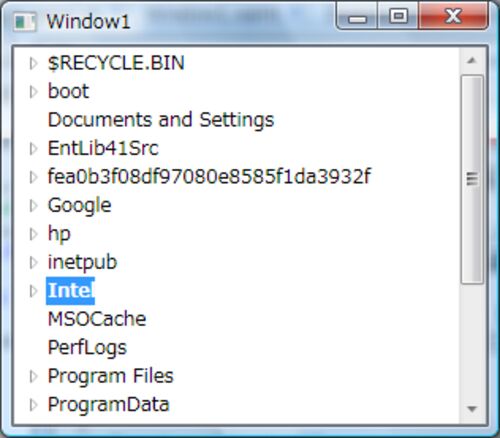500x438 pixels.
Task: Expand the $RECYCLE.BIN folder node
Action: pos(33,63)
